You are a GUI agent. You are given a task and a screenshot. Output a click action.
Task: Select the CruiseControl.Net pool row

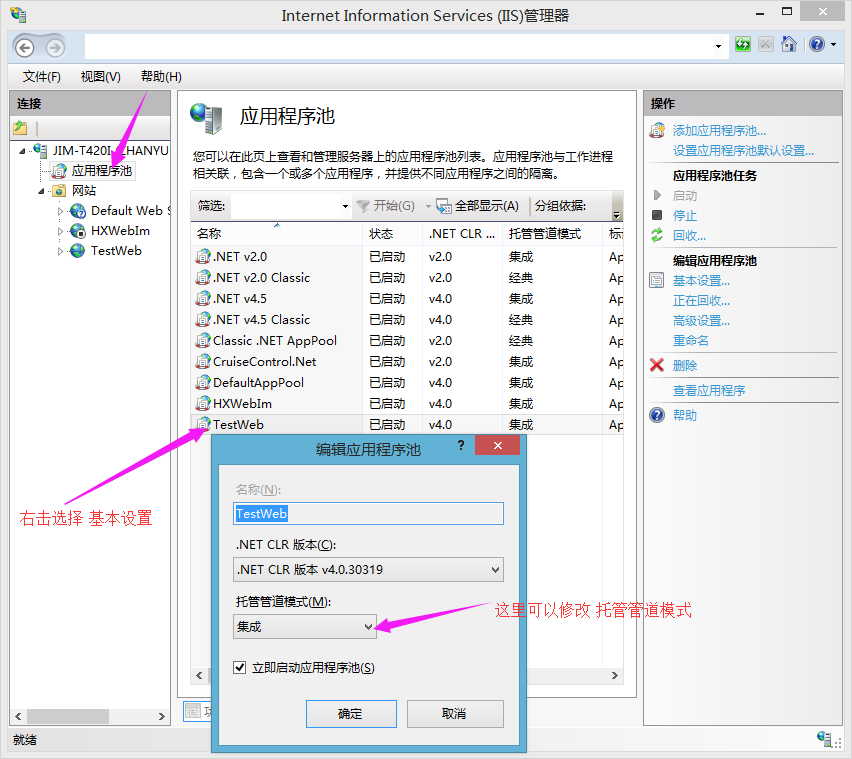[406, 361]
